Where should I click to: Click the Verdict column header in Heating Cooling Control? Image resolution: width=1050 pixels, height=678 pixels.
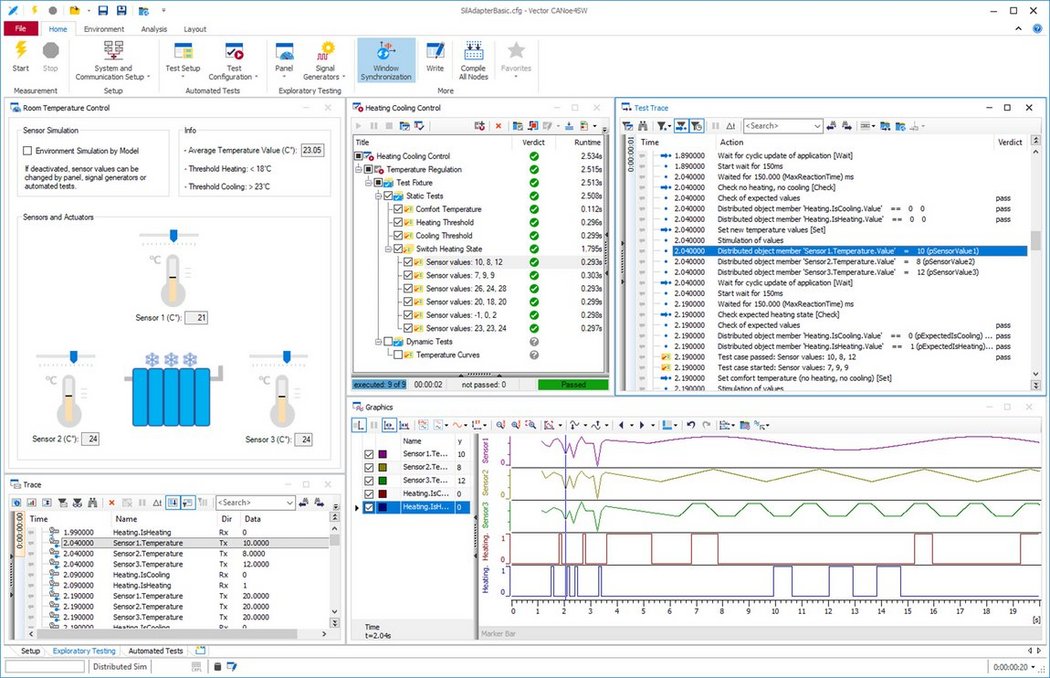click(534, 143)
